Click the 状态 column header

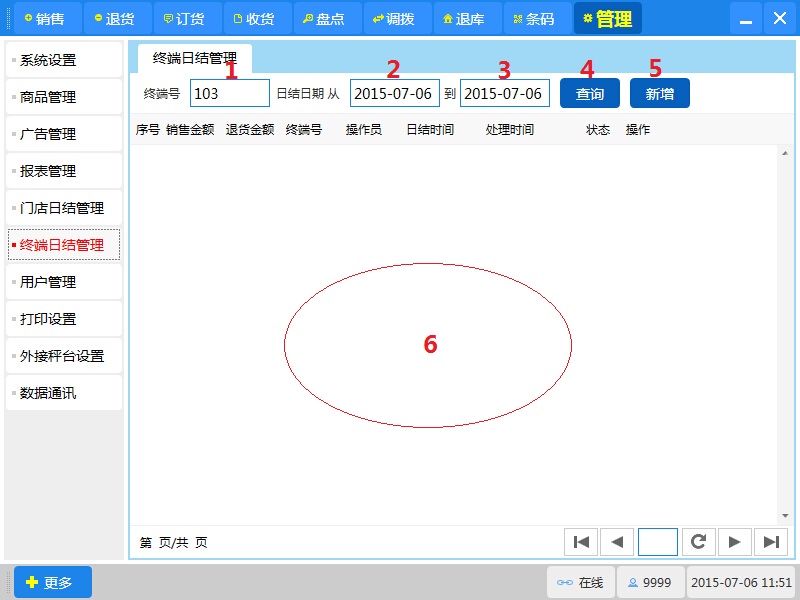598,130
